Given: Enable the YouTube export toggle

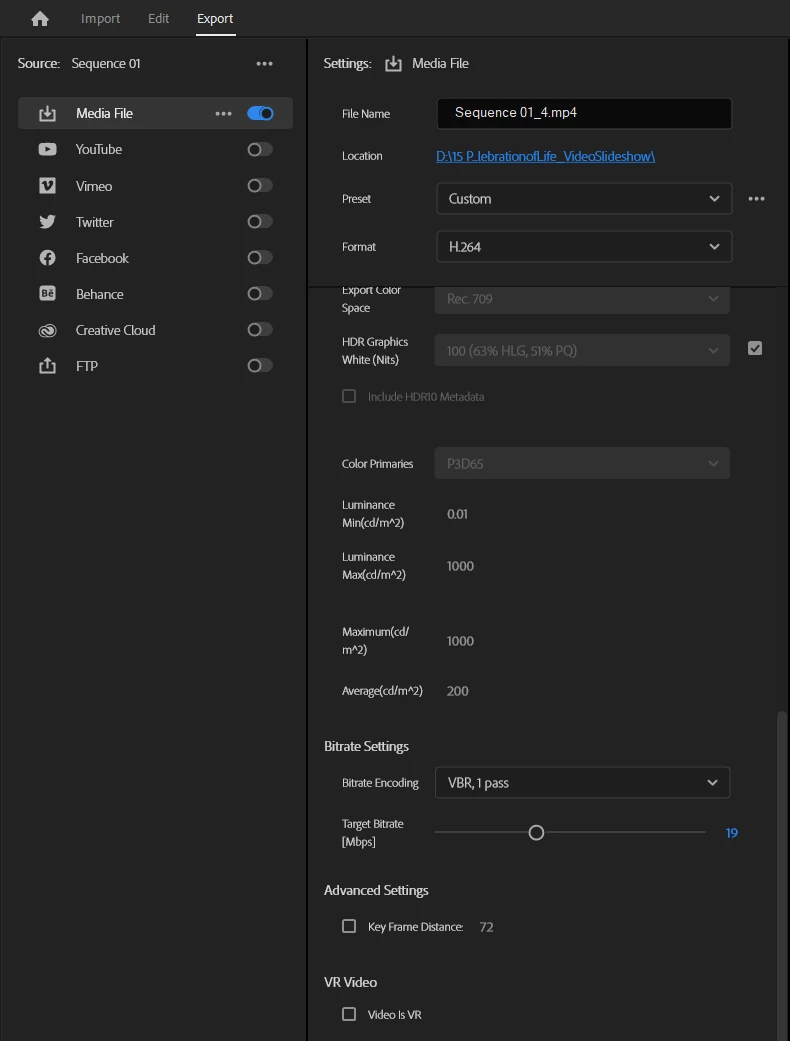Looking at the screenshot, I should tap(260, 149).
